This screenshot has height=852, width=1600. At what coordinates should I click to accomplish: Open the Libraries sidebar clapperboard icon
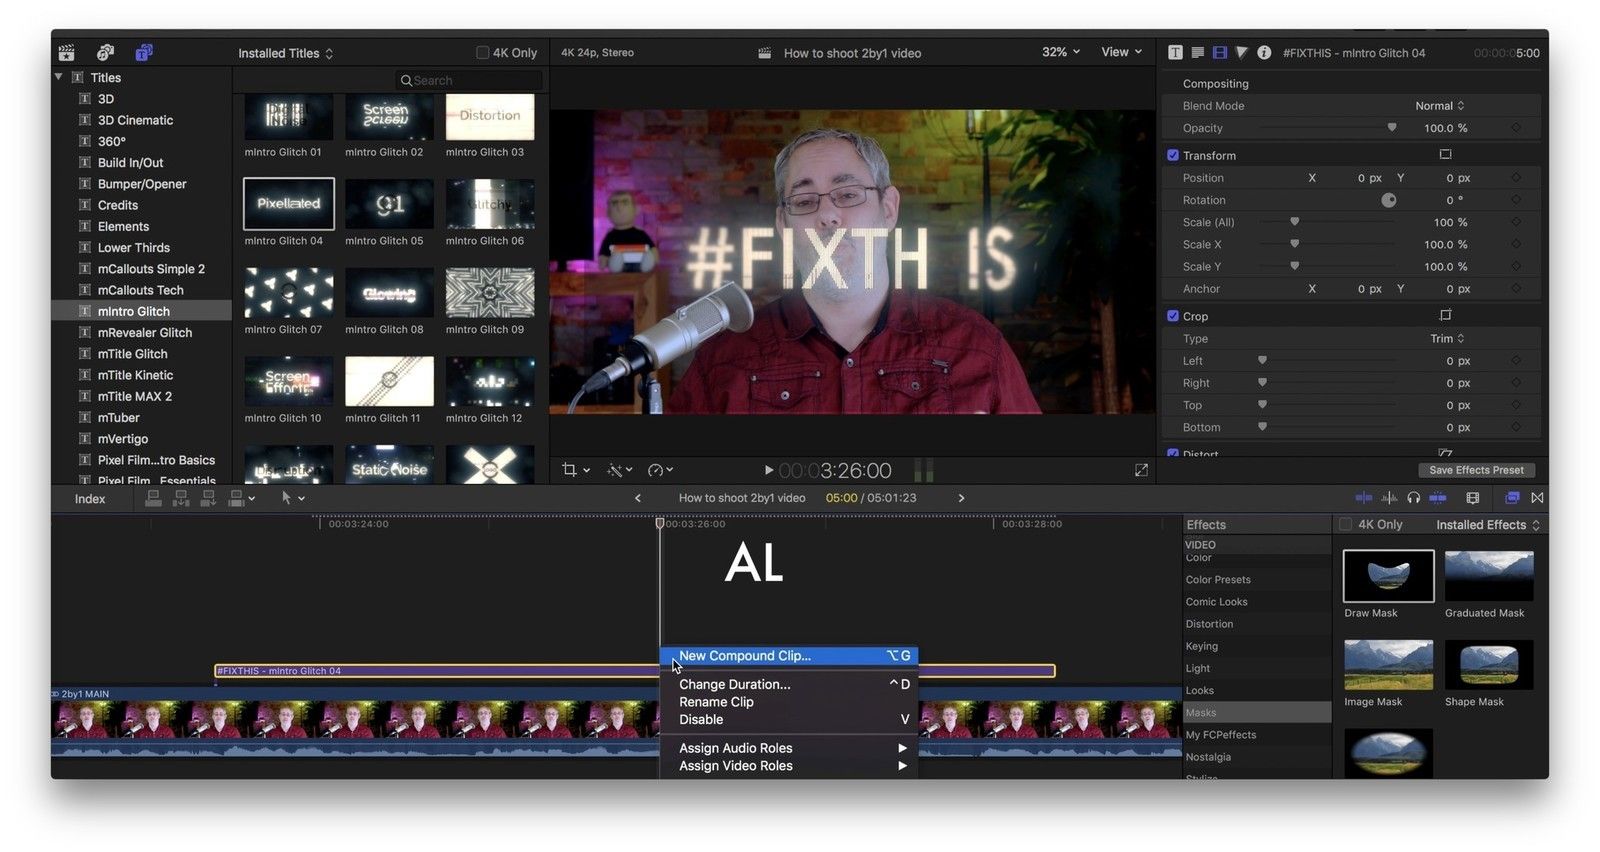tap(67, 52)
